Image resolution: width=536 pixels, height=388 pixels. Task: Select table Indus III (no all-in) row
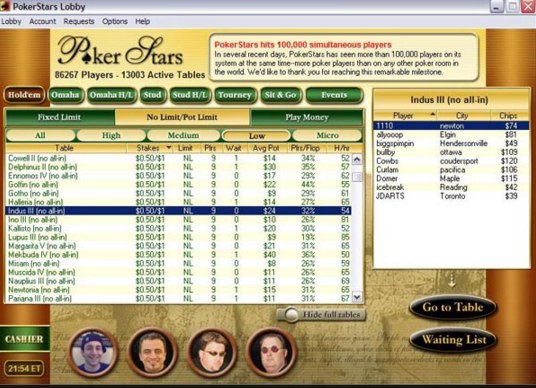[x=178, y=211]
